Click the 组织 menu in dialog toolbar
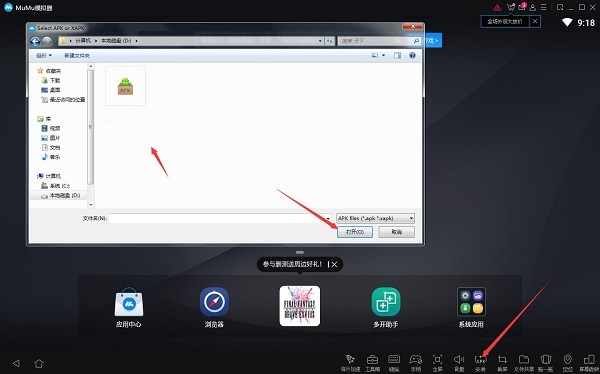600x374 pixels. (44, 56)
